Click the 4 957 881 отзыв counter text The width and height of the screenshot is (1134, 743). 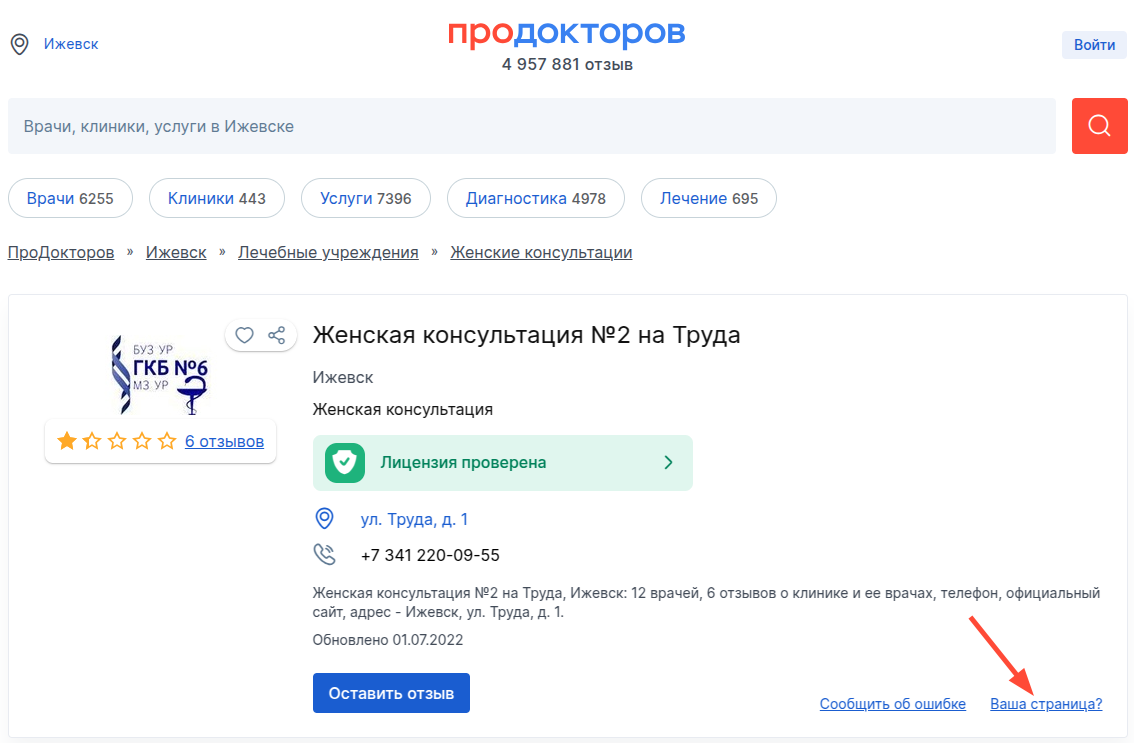tap(567, 64)
